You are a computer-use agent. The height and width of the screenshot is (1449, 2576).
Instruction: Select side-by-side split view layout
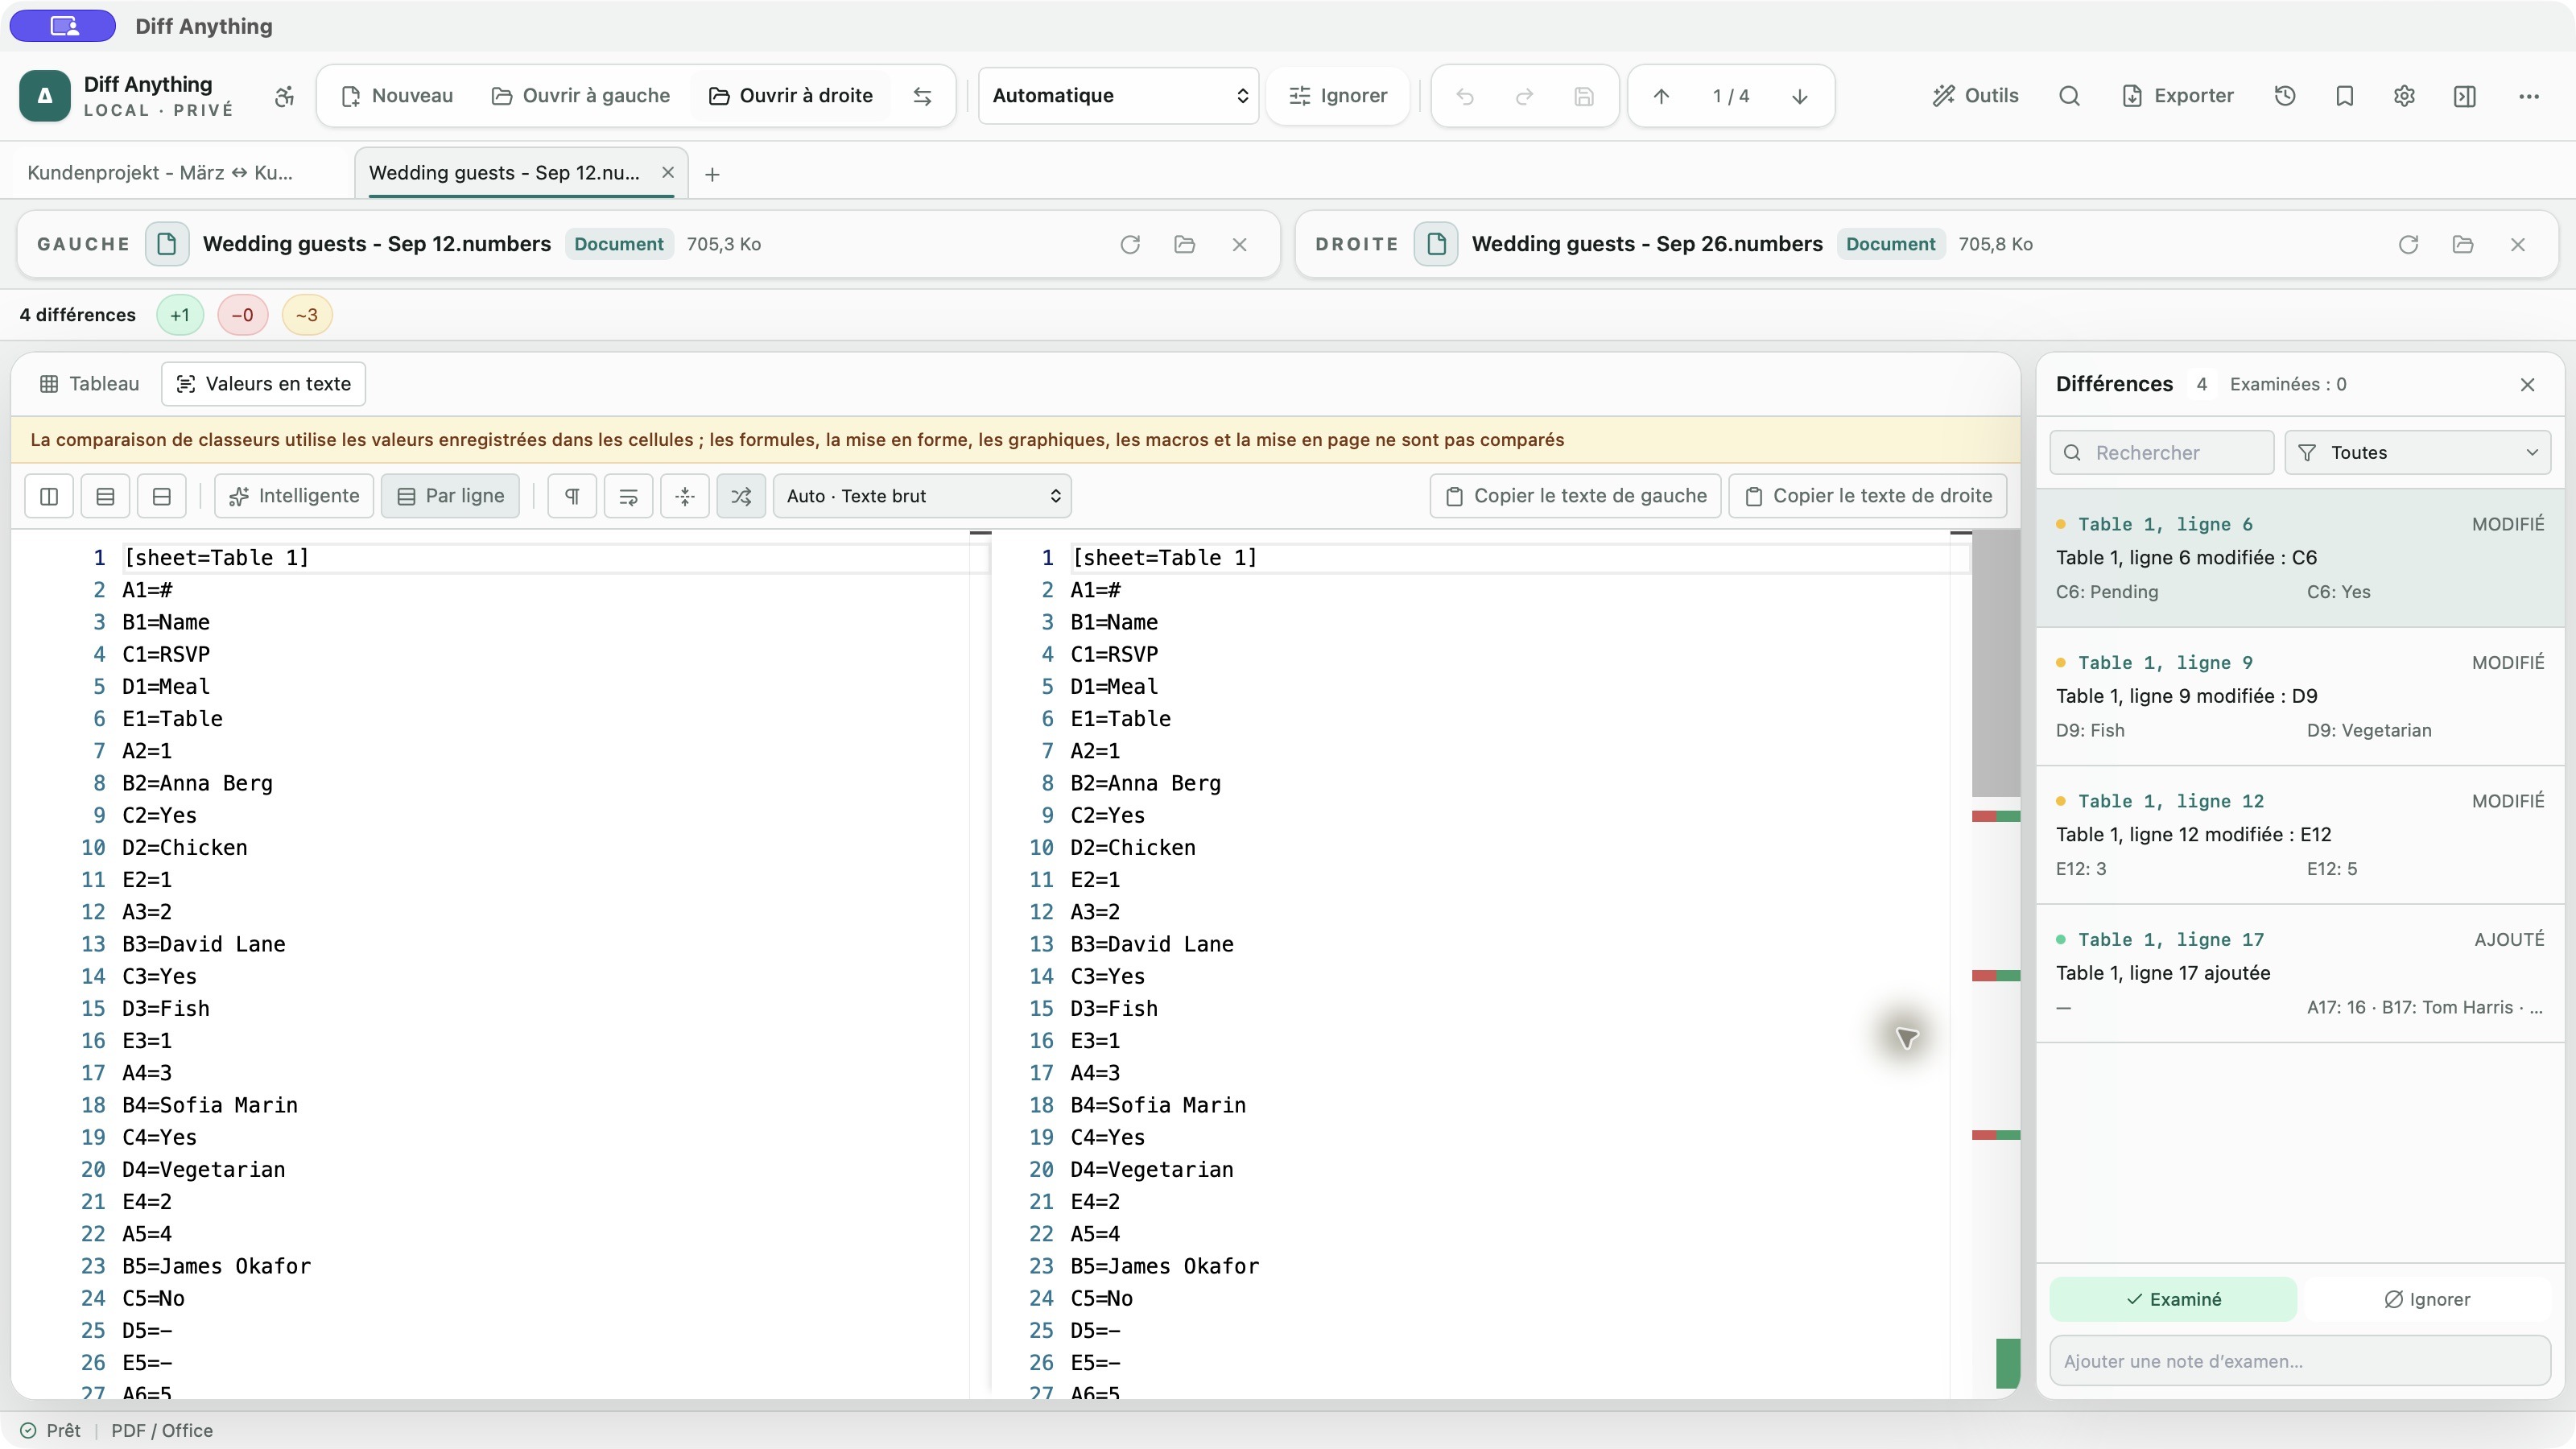click(49, 496)
